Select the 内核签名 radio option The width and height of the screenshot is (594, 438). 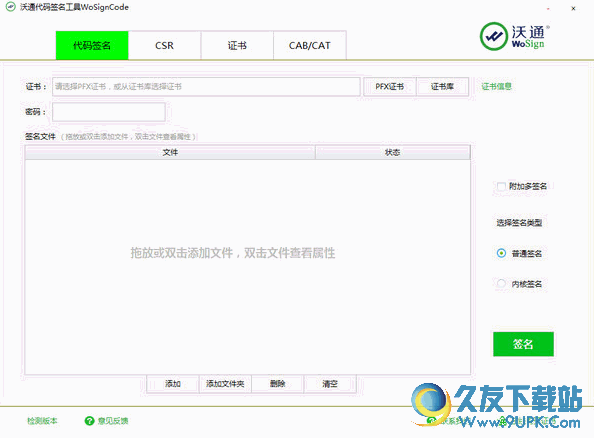tap(501, 283)
